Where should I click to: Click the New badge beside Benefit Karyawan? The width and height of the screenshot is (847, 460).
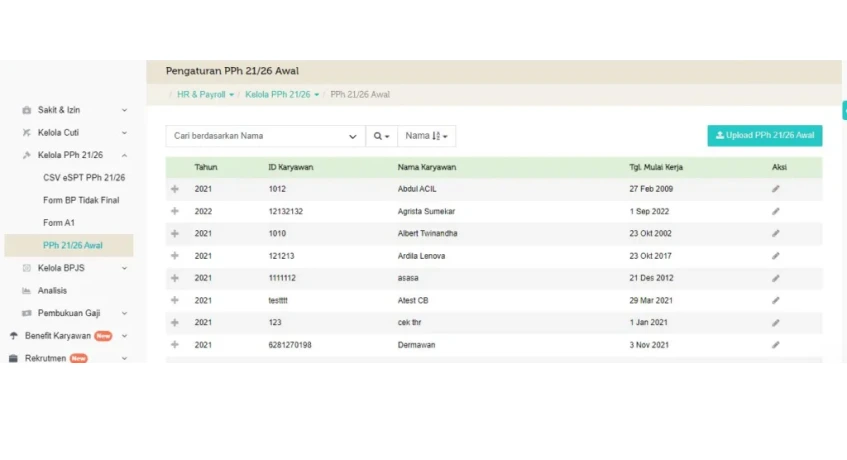point(103,336)
